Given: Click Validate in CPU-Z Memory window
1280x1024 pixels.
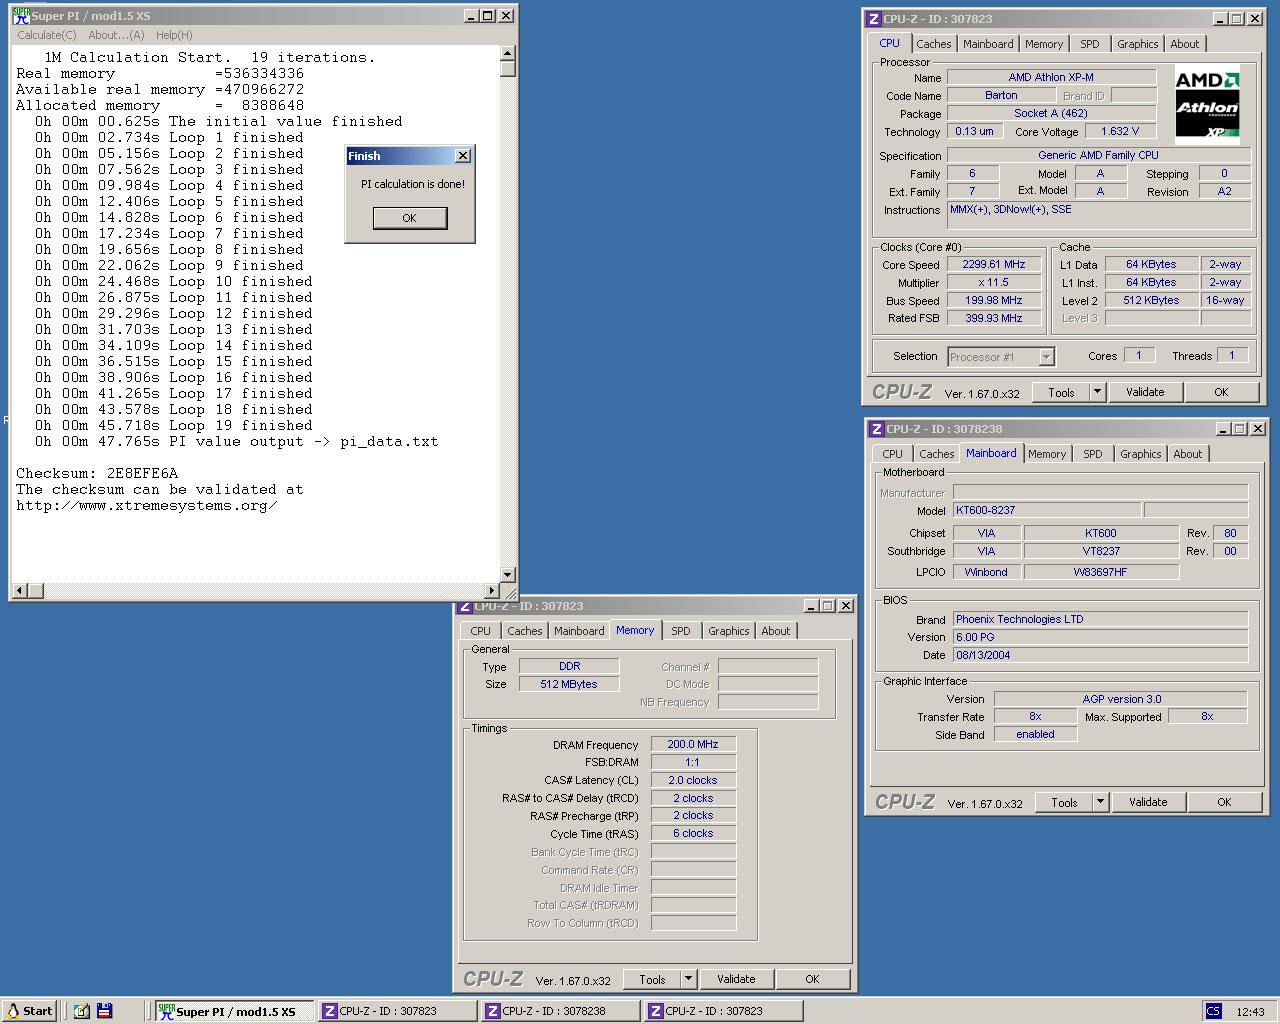Looking at the screenshot, I should (736, 979).
